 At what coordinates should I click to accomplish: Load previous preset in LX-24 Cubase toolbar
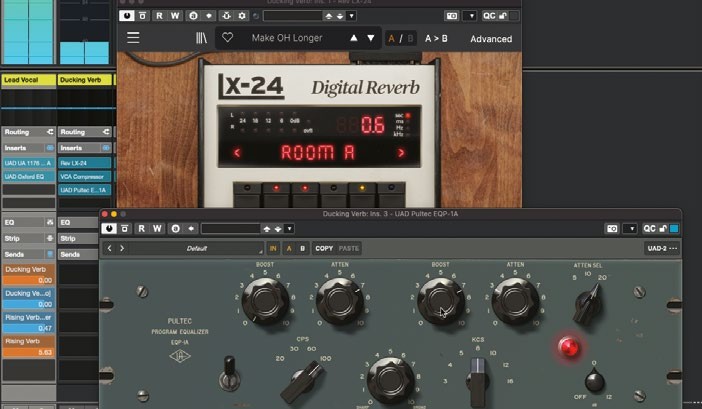[x=329, y=16]
